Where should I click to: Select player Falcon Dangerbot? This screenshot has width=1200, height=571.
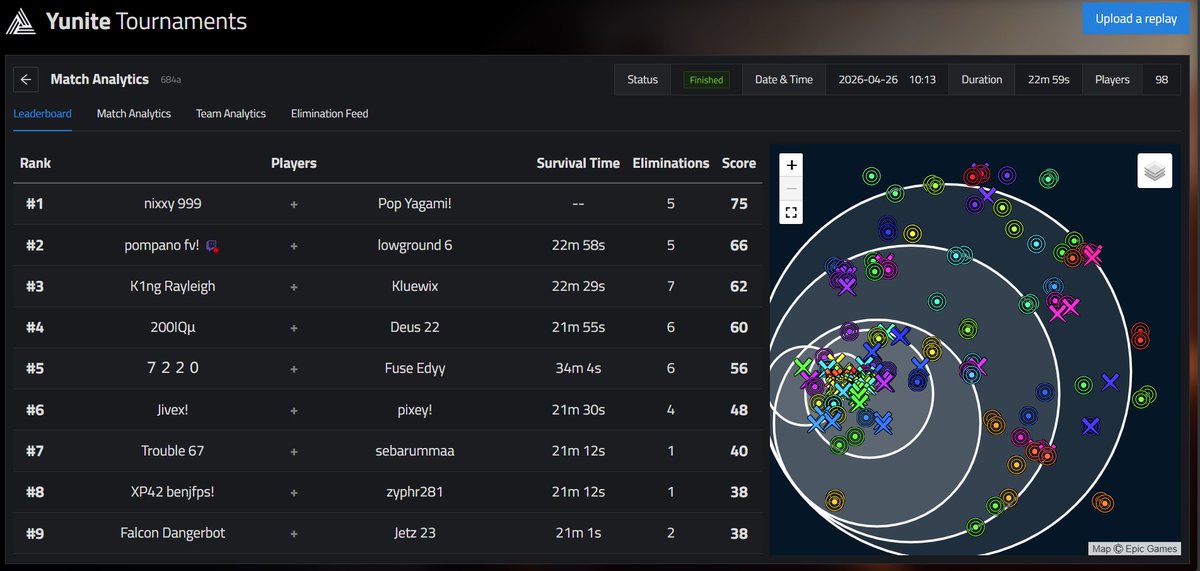point(173,534)
